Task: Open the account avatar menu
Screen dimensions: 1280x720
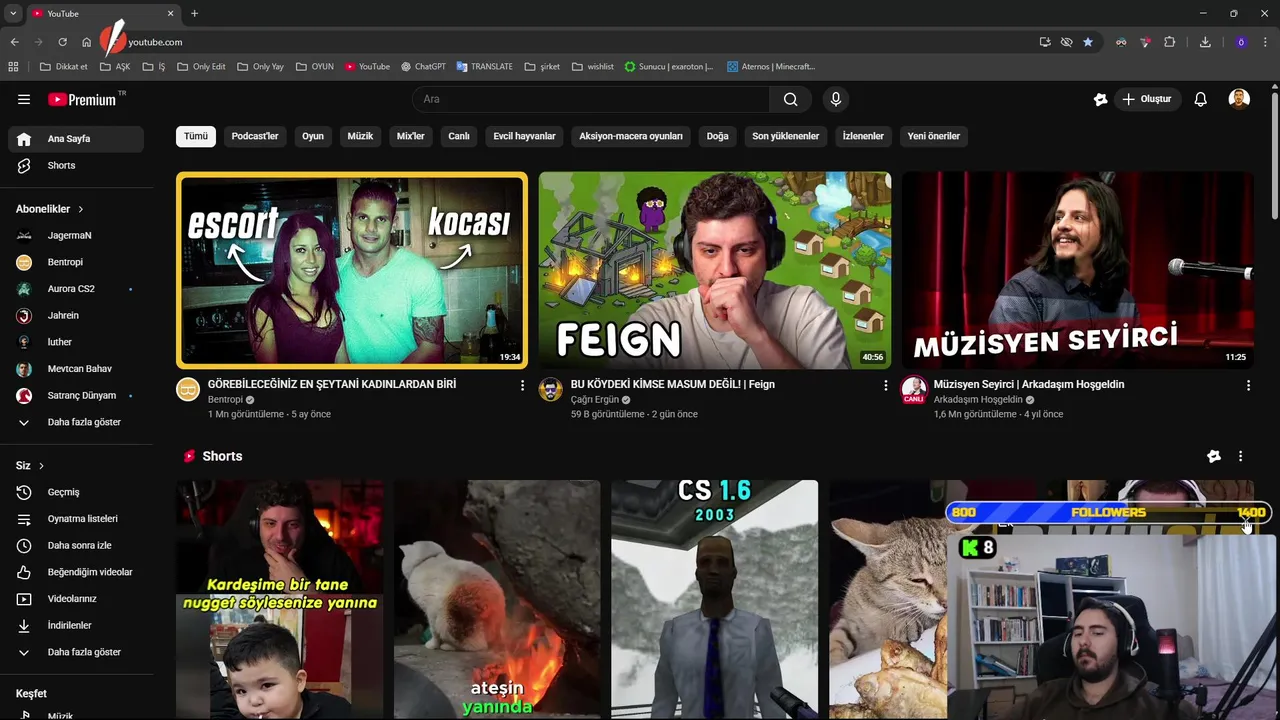Action: 1239,99
